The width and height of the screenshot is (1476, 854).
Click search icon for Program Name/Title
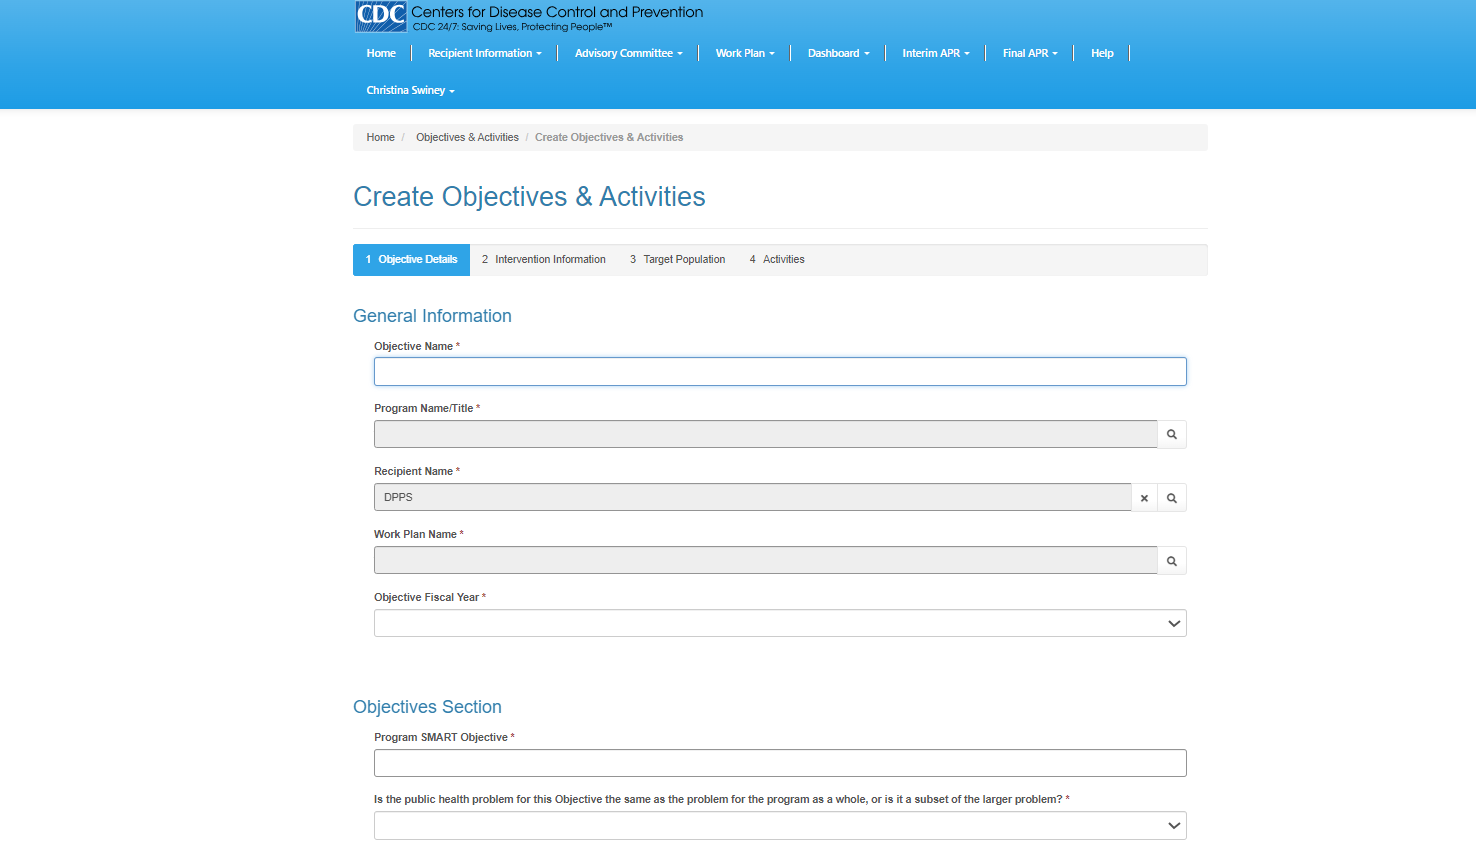pyautogui.click(x=1171, y=435)
